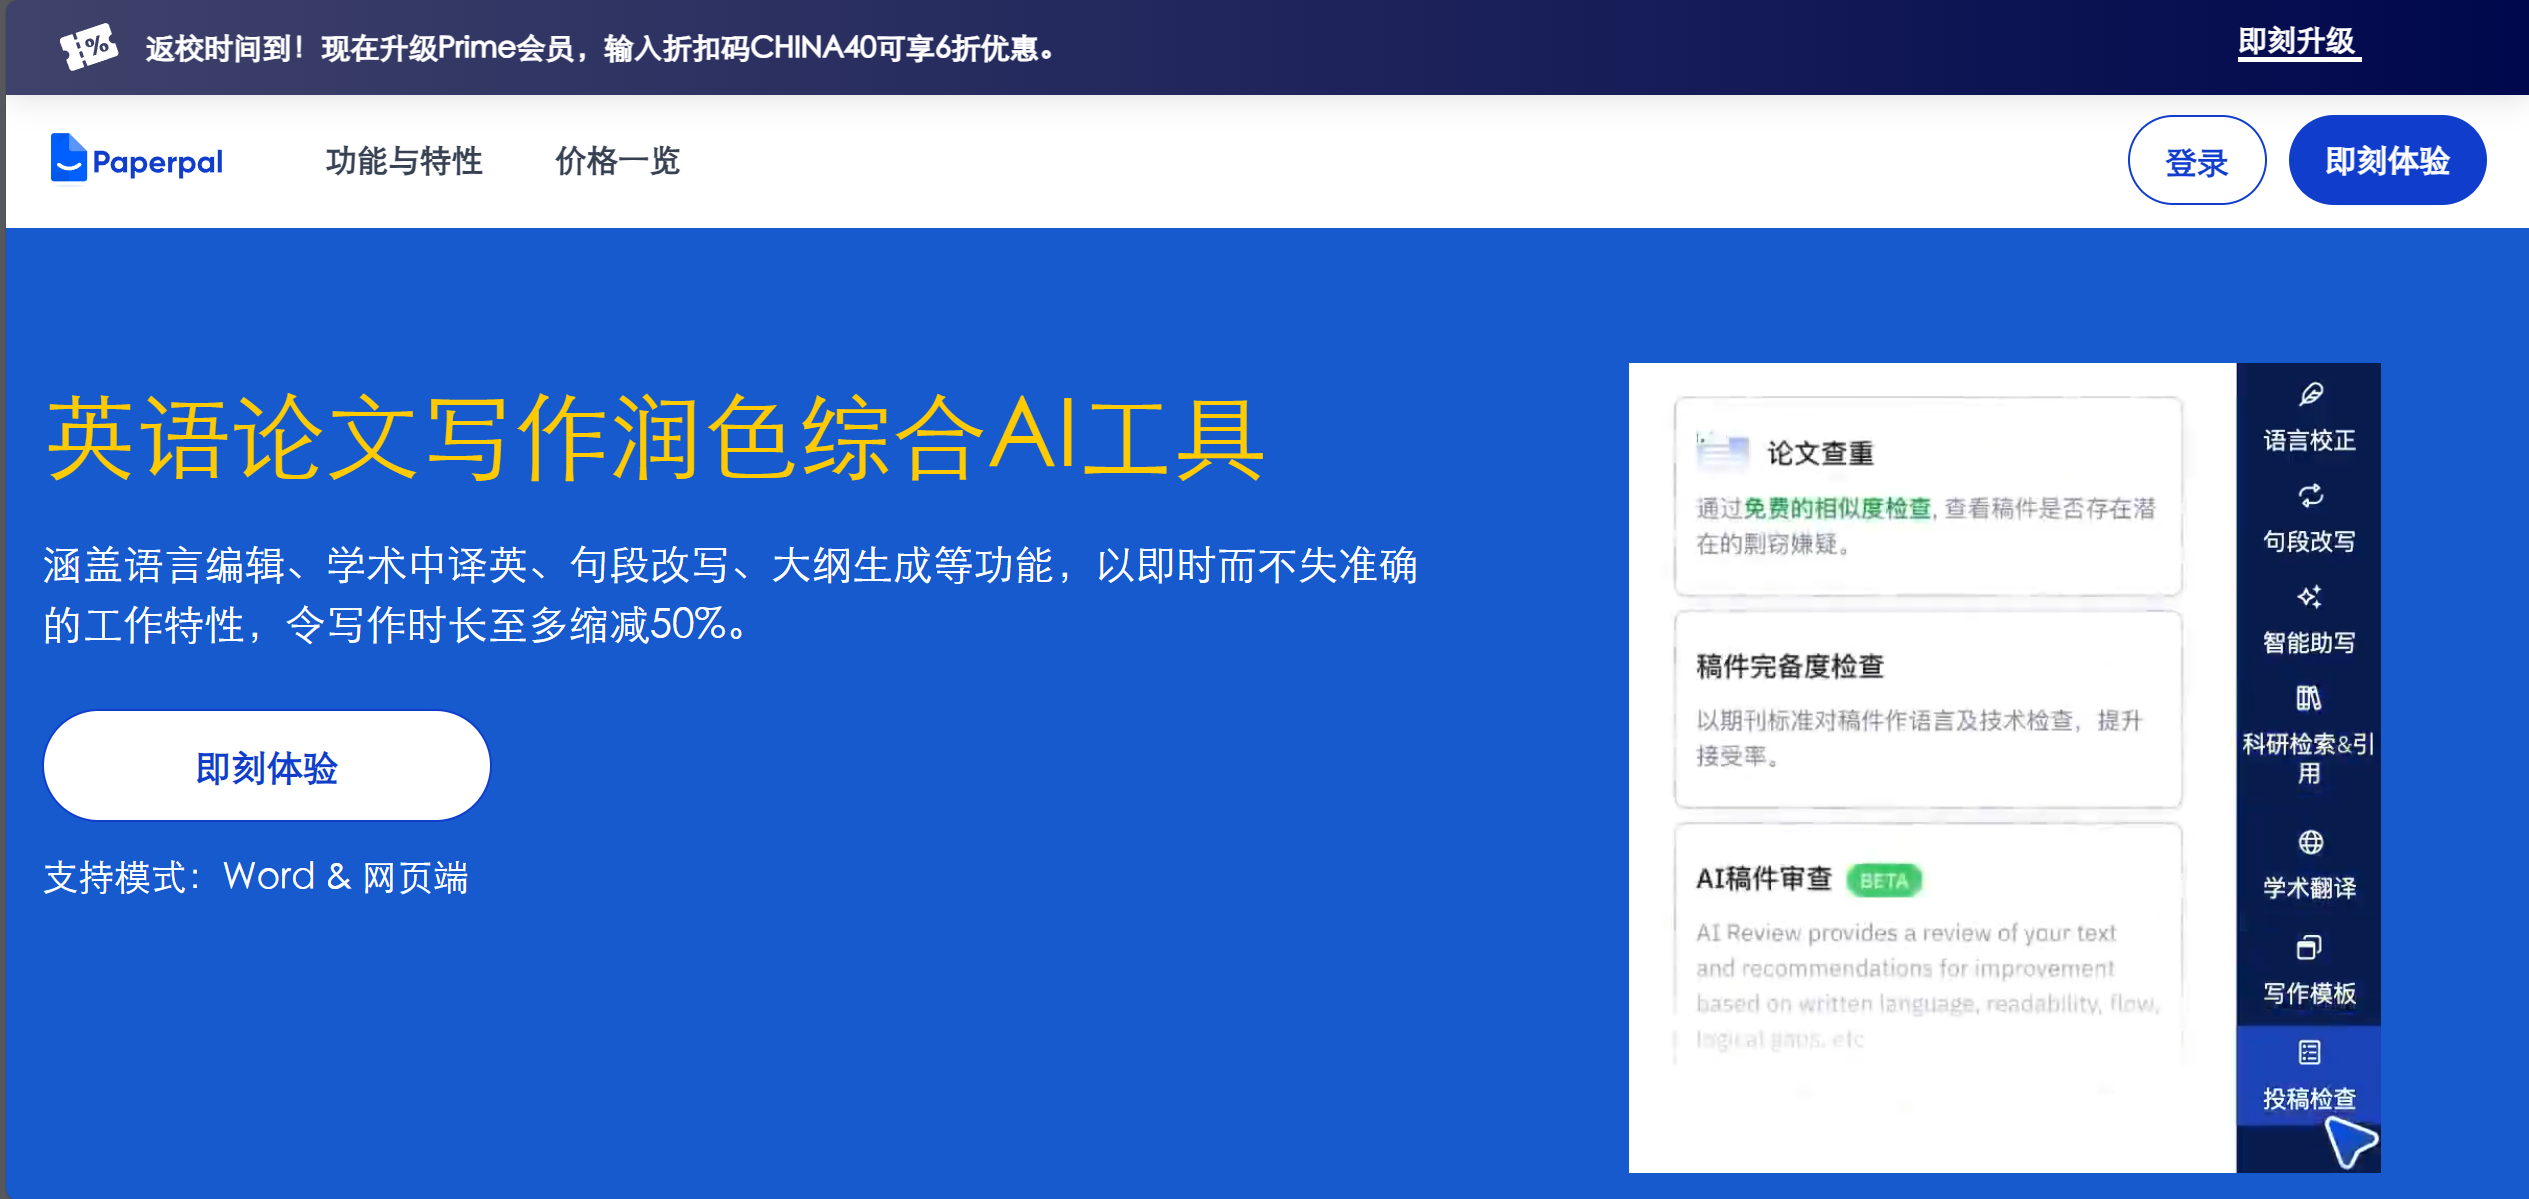
Task: Open the 句段改写 feature icon
Action: pyautogui.click(x=2306, y=520)
